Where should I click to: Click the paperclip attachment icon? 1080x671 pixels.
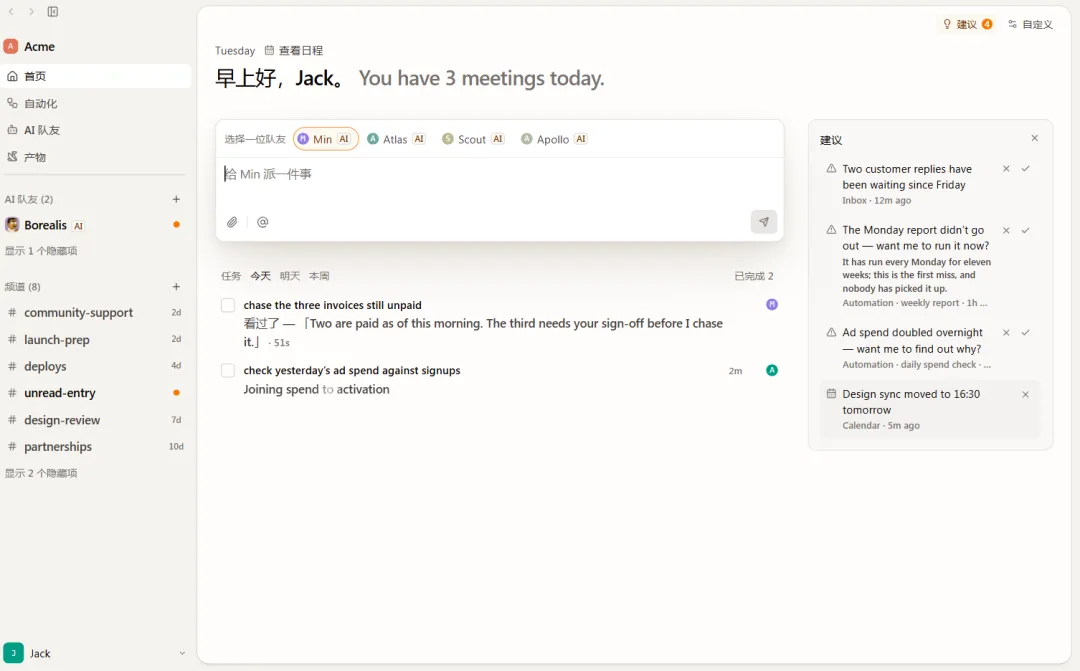(x=232, y=222)
